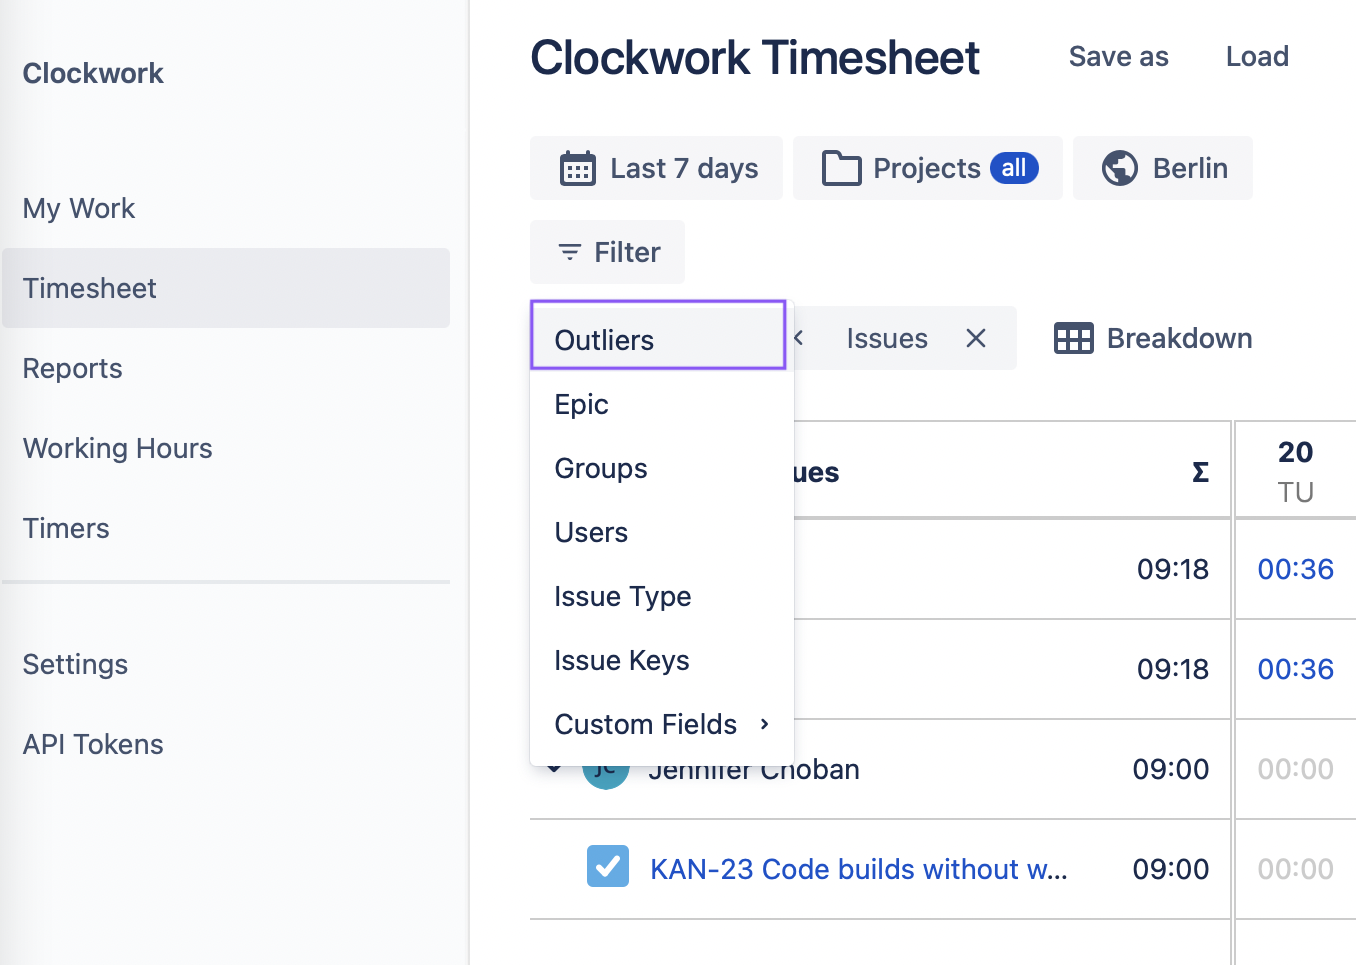Go to My Work in the sidebar
The width and height of the screenshot is (1356, 965).
click(226, 208)
